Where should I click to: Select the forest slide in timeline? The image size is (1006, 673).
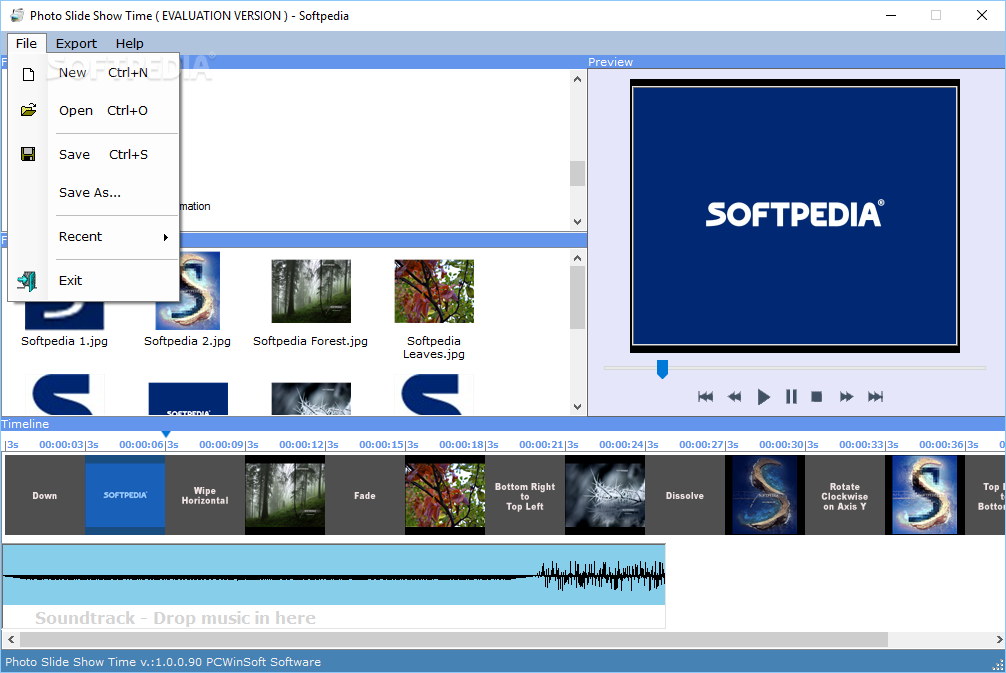tap(285, 495)
